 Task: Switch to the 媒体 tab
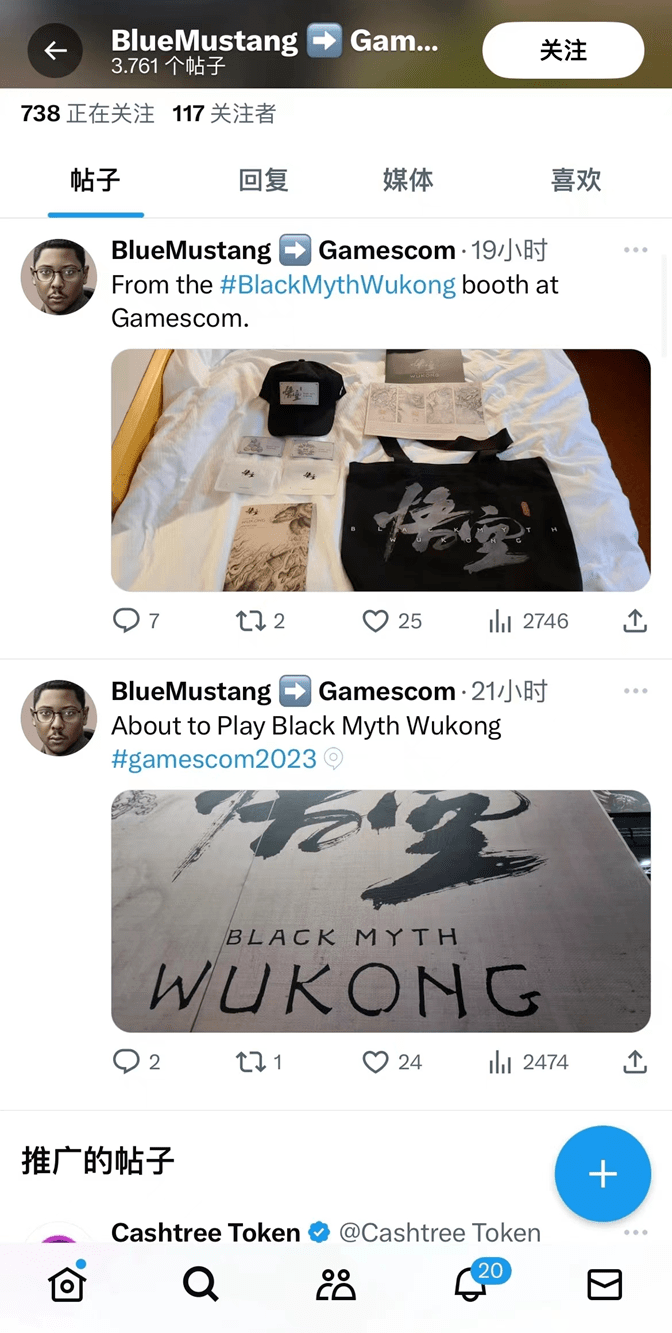coord(408,180)
